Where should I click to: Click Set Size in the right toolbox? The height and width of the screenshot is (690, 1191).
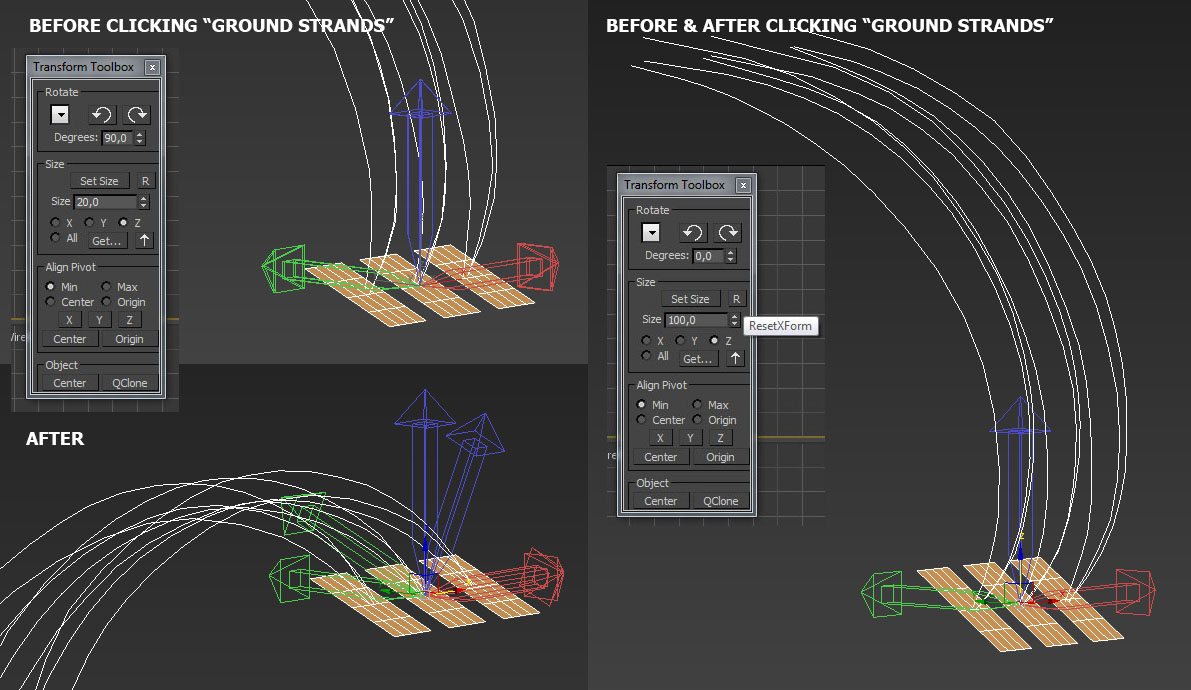click(690, 299)
